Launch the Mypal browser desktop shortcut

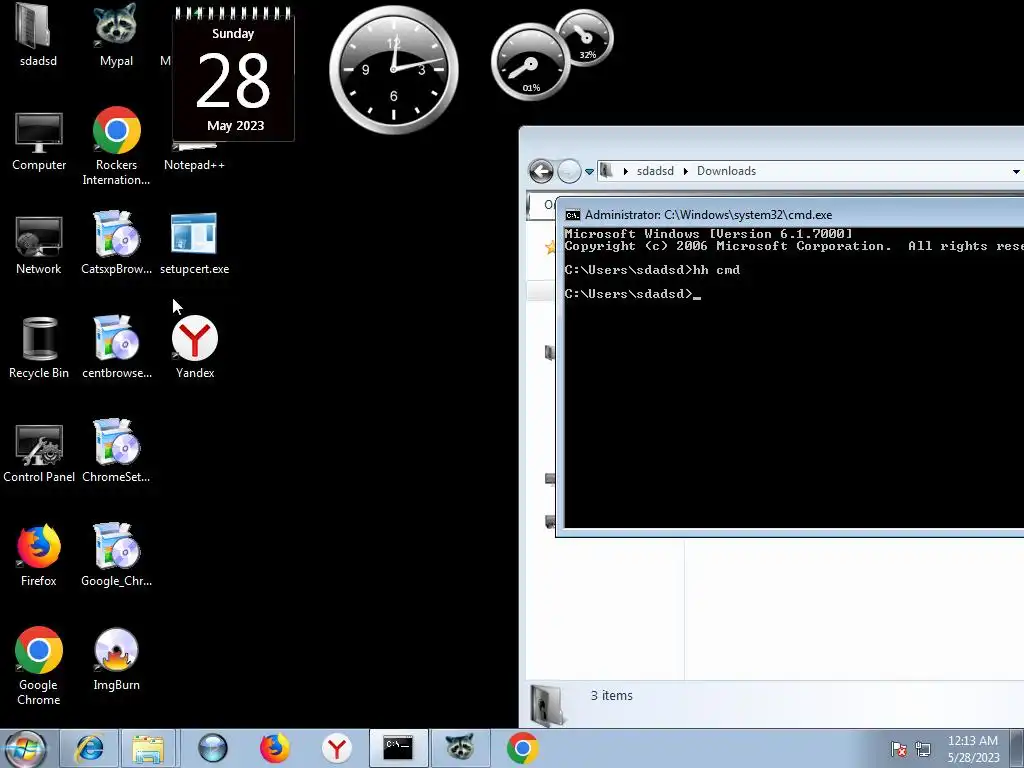click(x=116, y=34)
